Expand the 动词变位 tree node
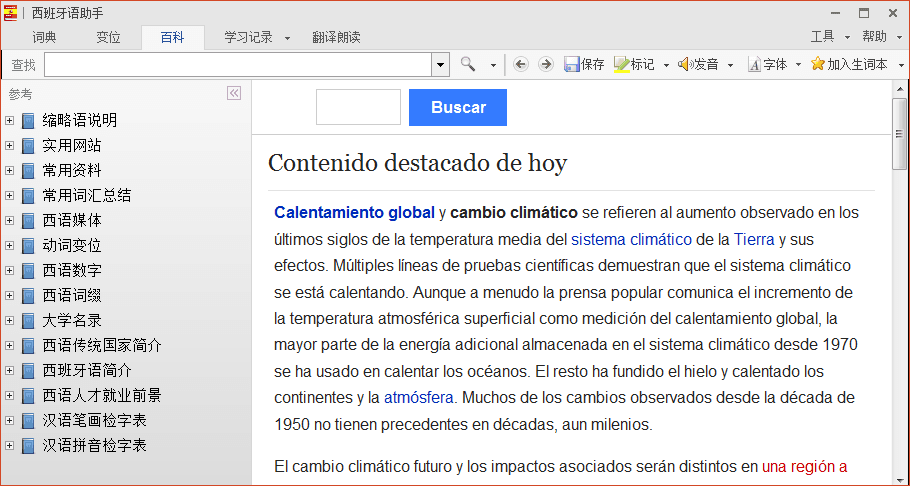Screen dimensions: 910x486 tap(10, 245)
